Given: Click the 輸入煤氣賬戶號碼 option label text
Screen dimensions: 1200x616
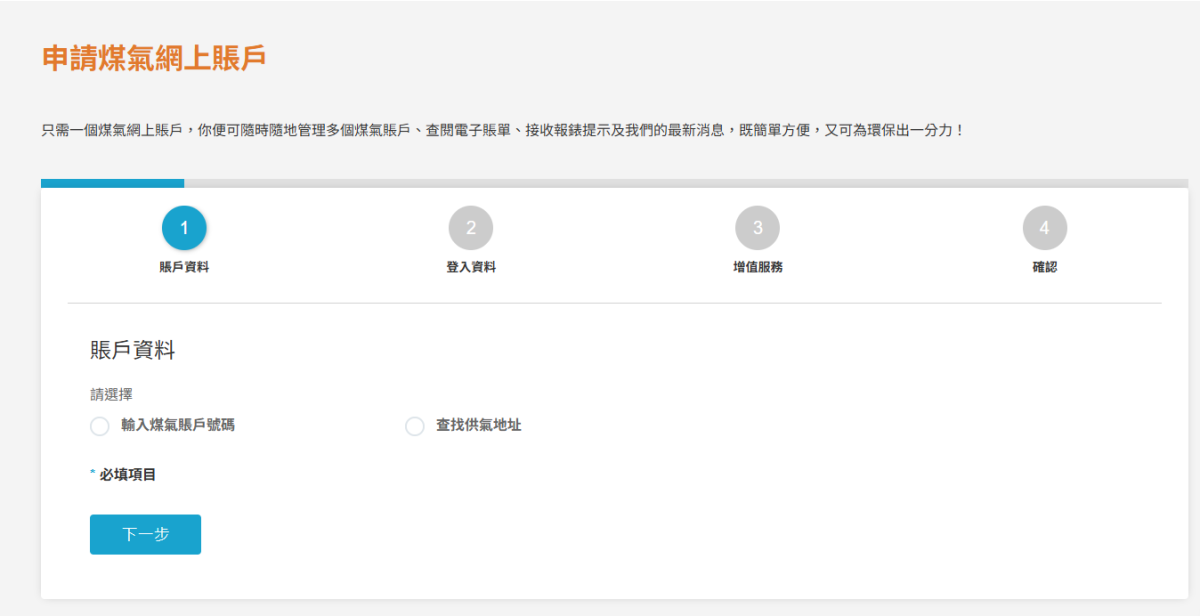Looking at the screenshot, I should point(178,425).
